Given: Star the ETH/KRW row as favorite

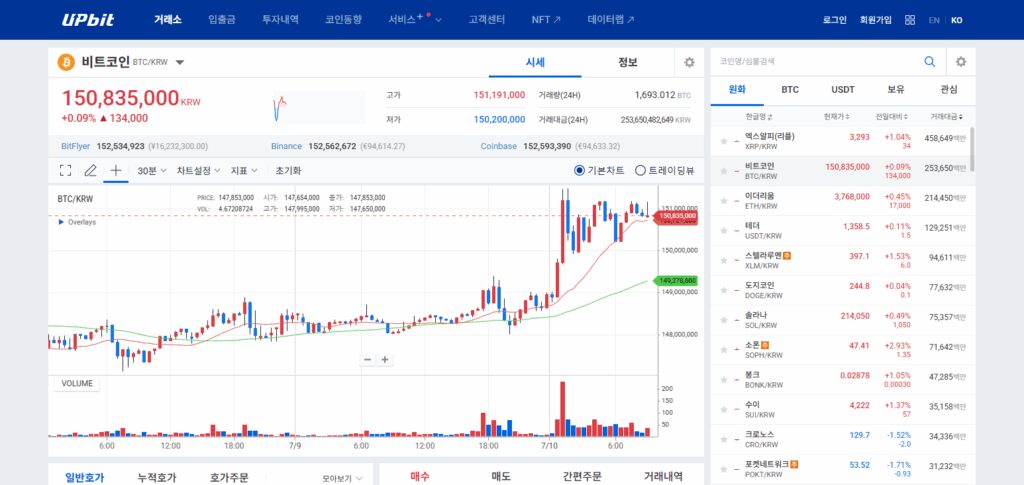Looking at the screenshot, I should (723, 200).
